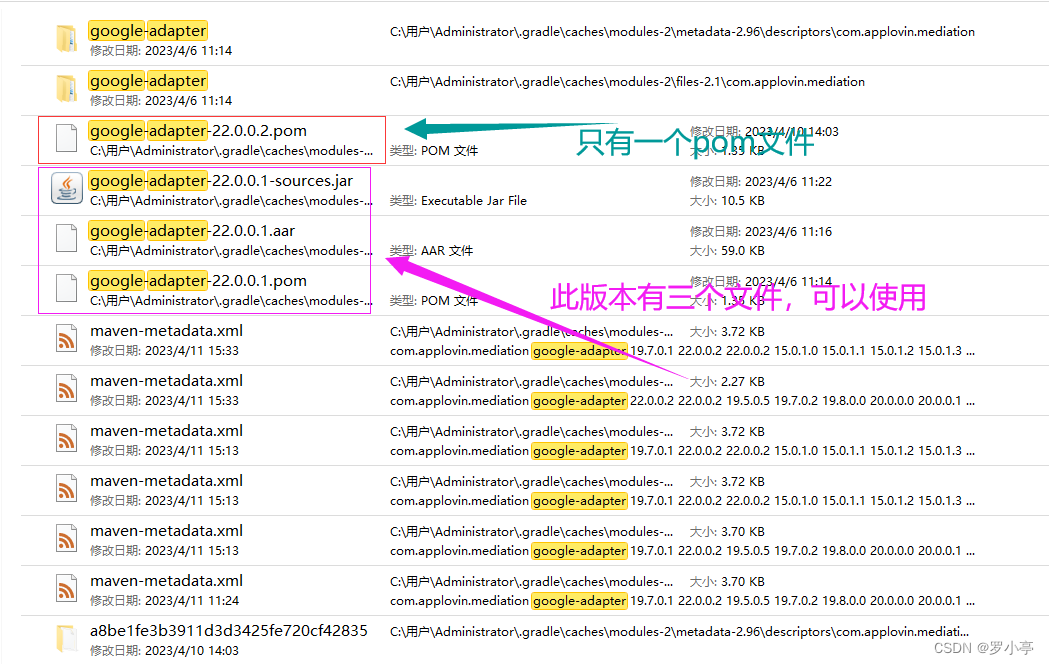Click the folder icon of google-adapter in metadata-2.96 descriptors

click(x=66, y=39)
